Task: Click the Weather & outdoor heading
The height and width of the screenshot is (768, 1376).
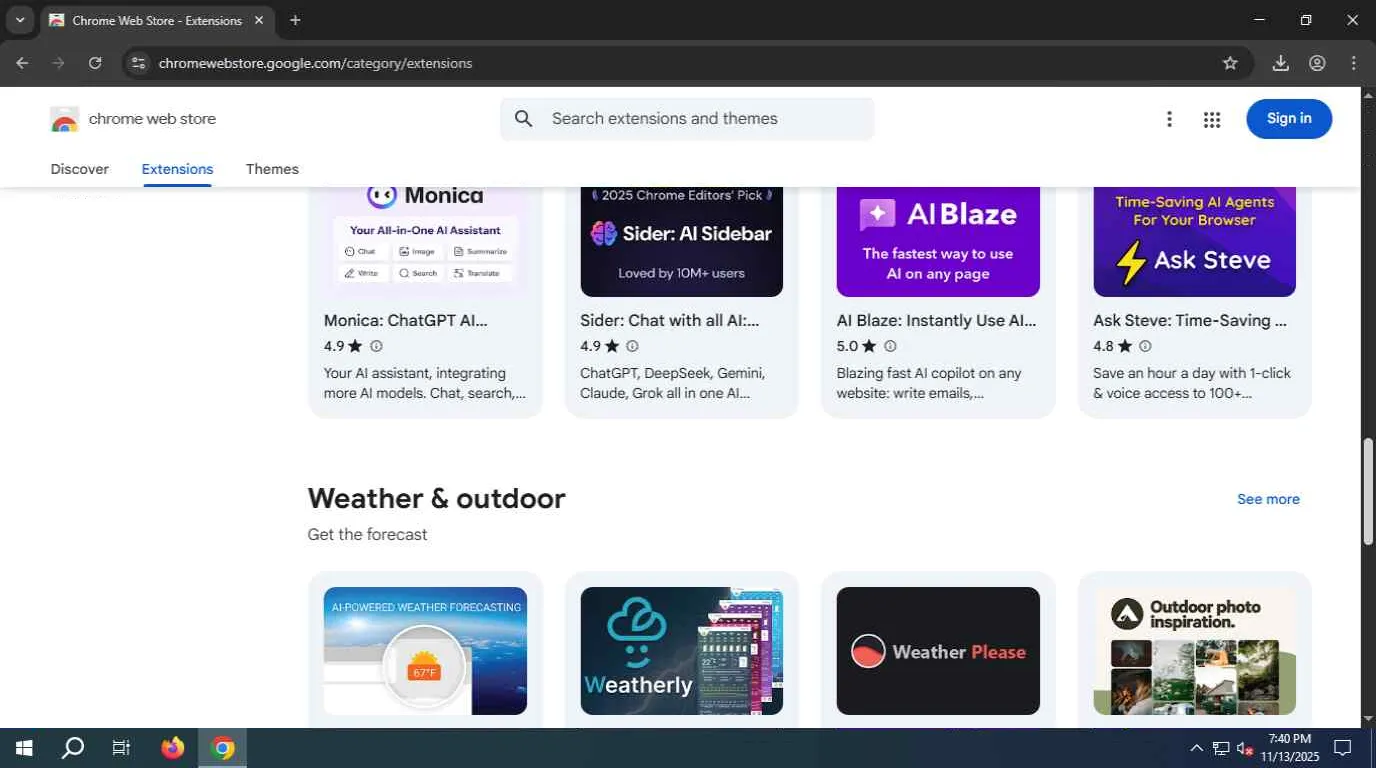Action: pyautogui.click(x=436, y=498)
